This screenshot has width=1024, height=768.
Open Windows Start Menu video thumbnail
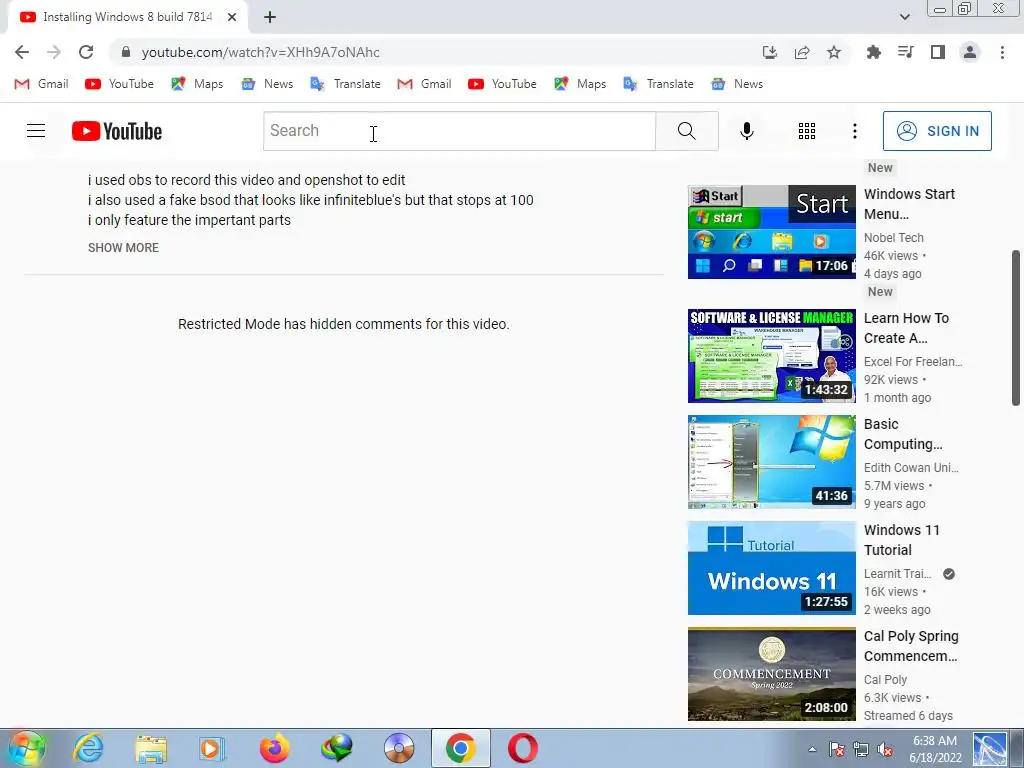coord(771,232)
